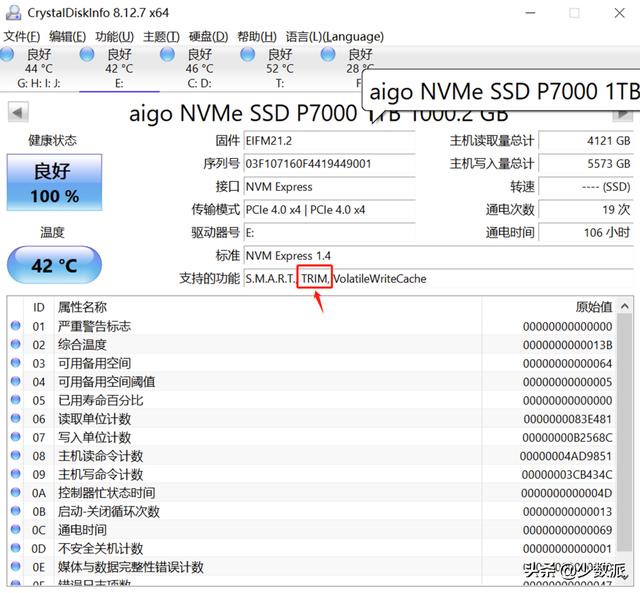Click raw value 0000000083E481
This screenshot has height=593, width=640.
click(x=567, y=419)
